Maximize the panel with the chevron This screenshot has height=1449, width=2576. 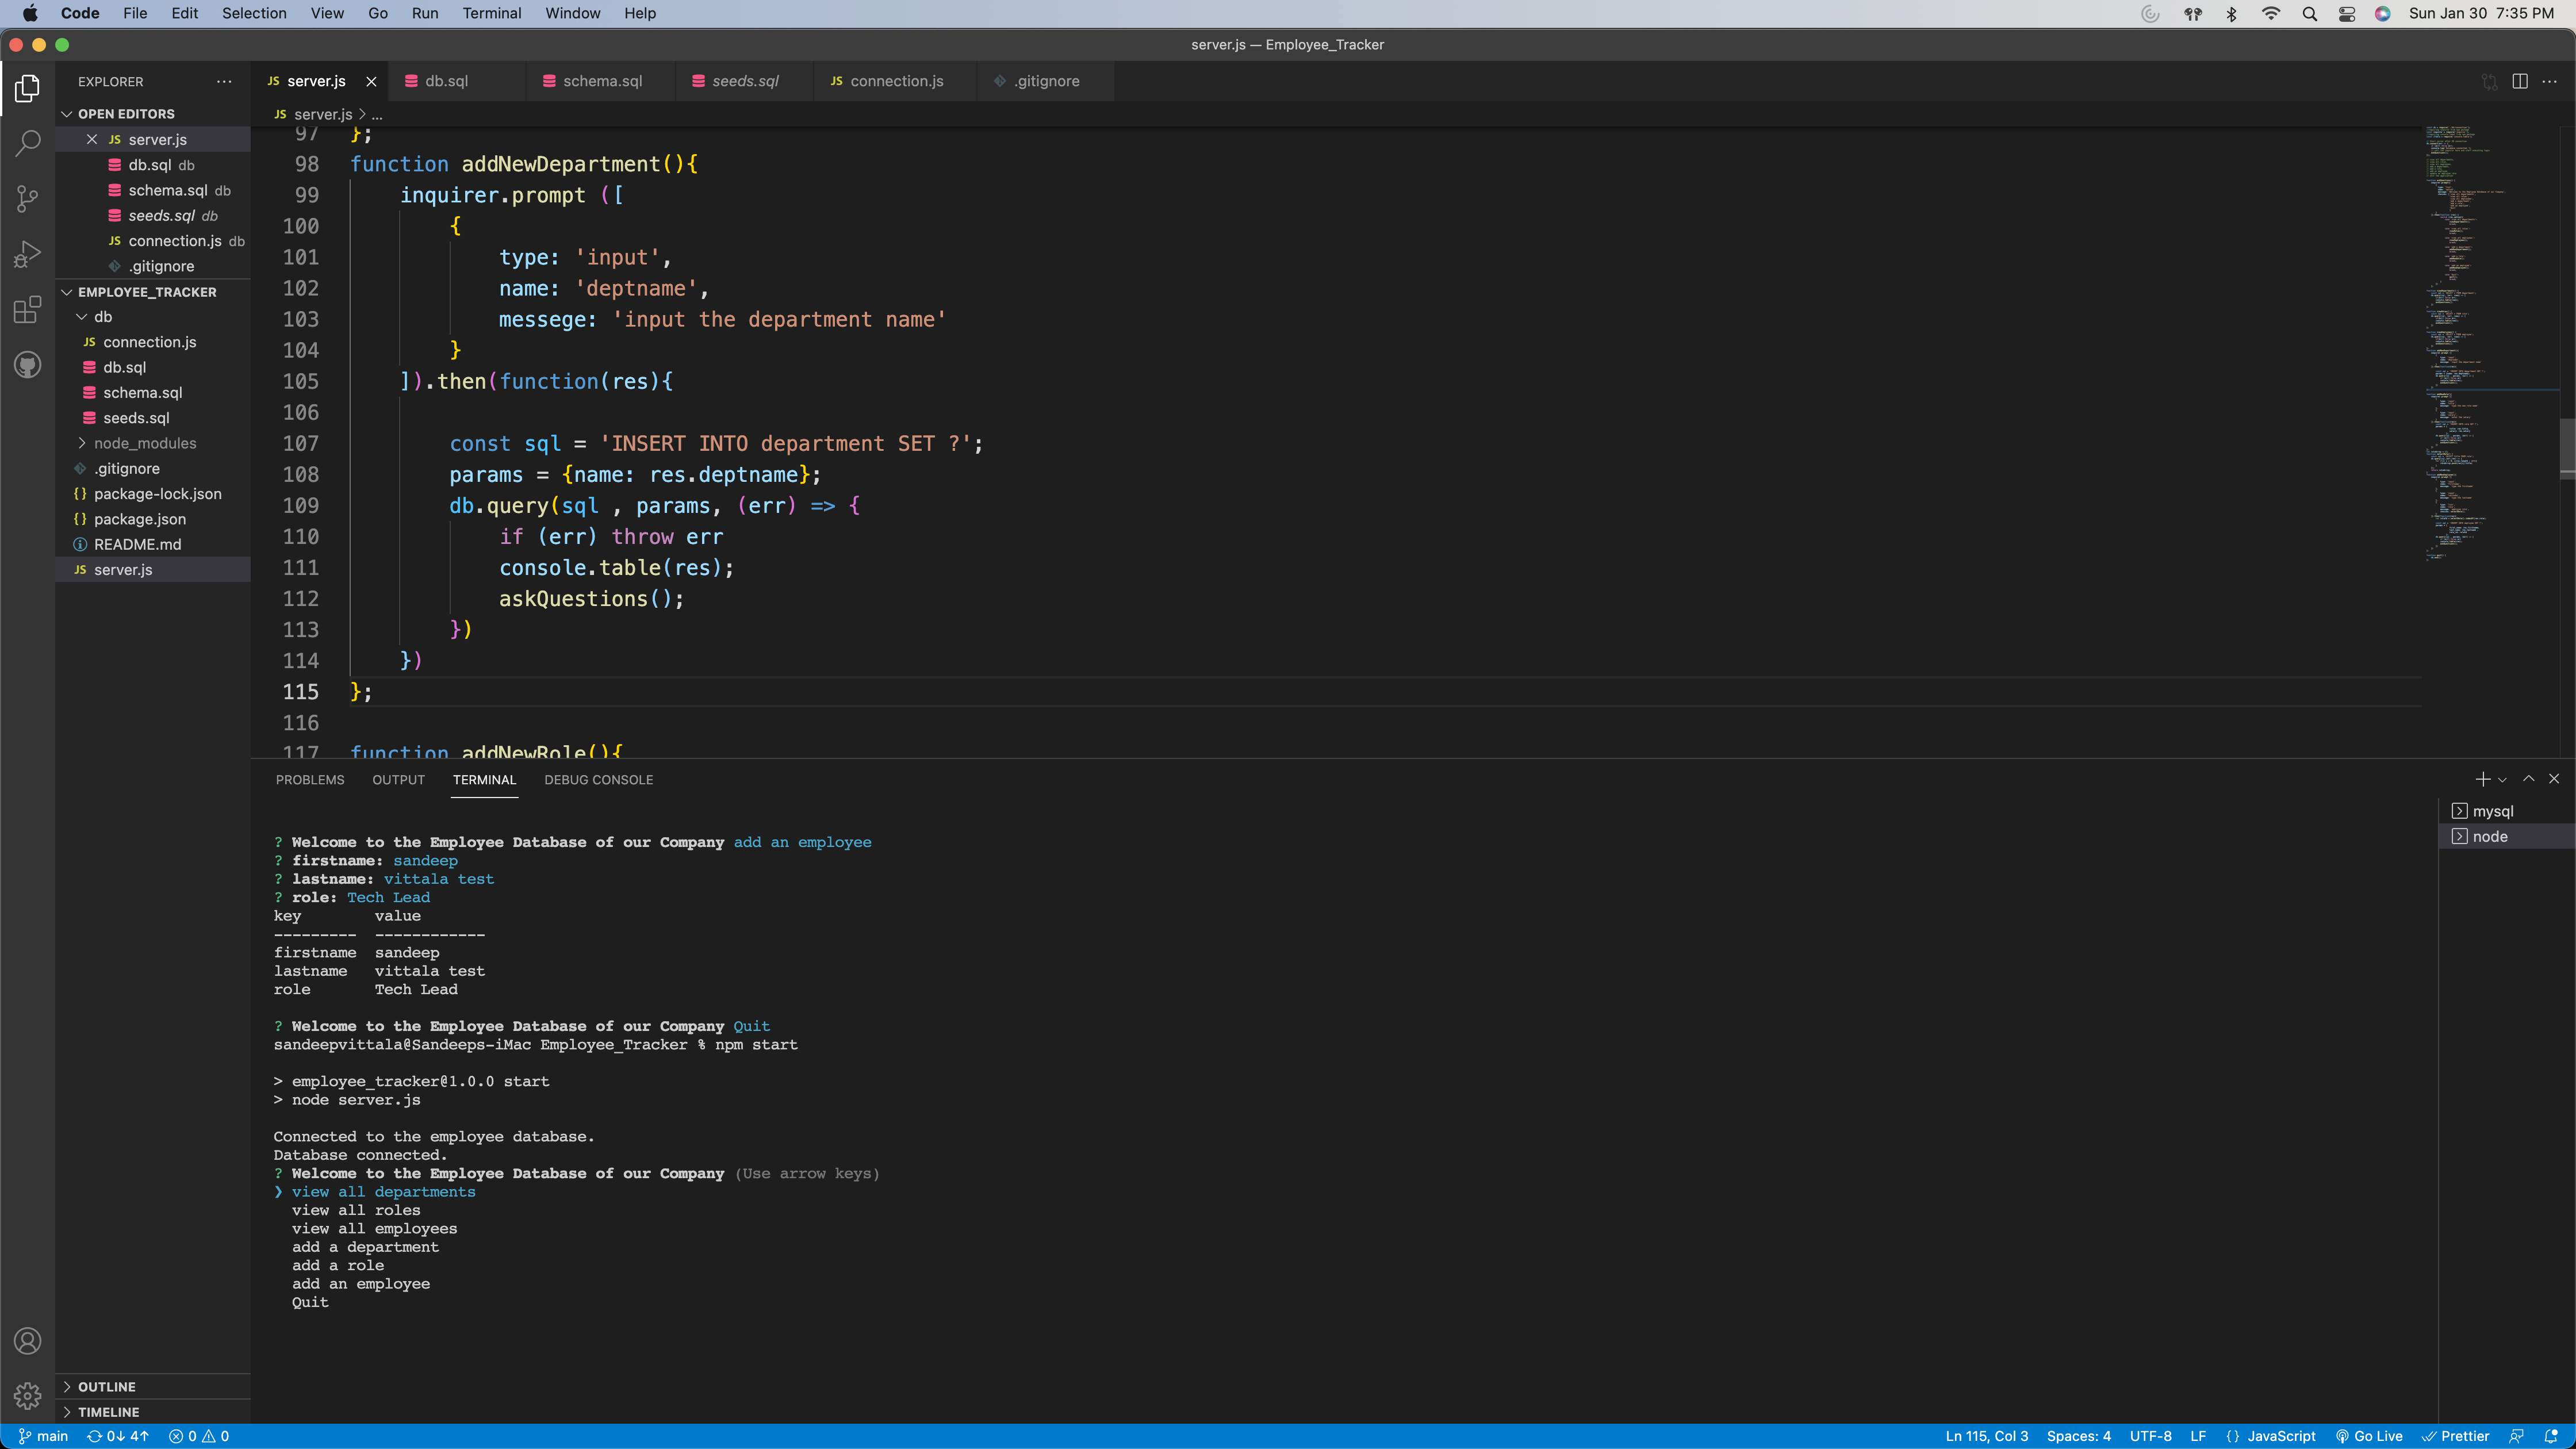[2528, 779]
